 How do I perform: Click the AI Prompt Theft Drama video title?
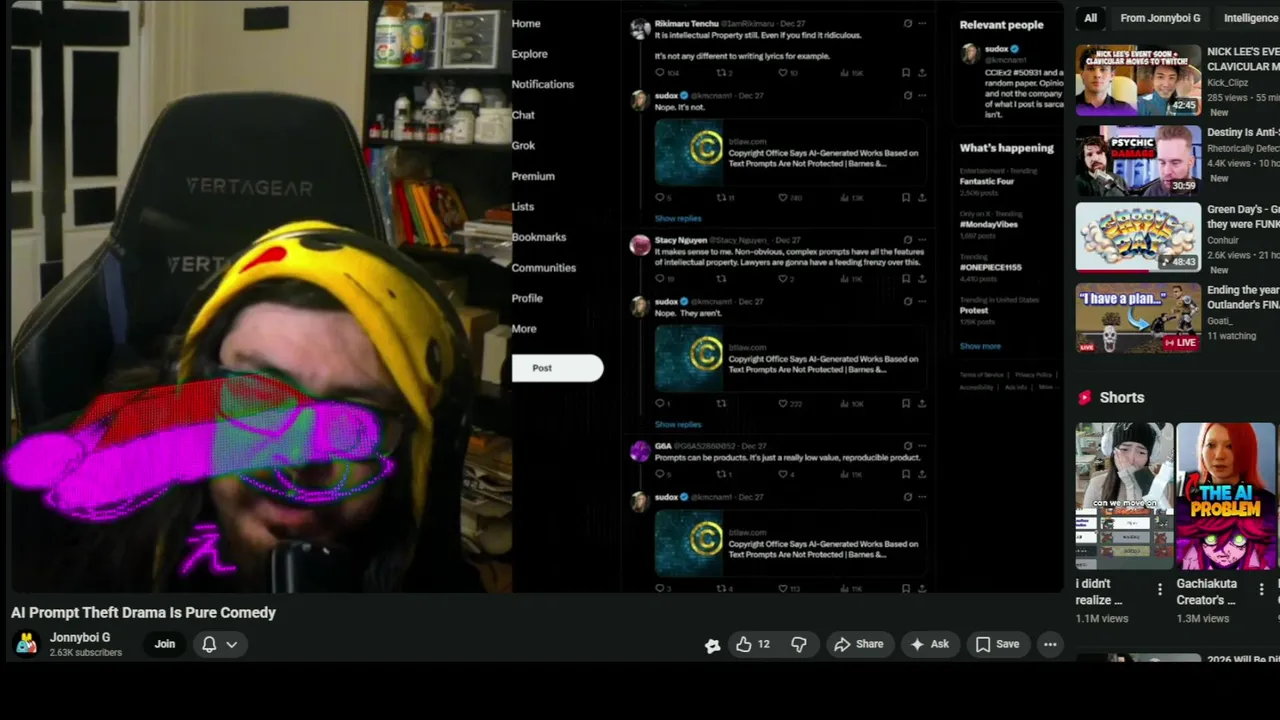[143, 613]
